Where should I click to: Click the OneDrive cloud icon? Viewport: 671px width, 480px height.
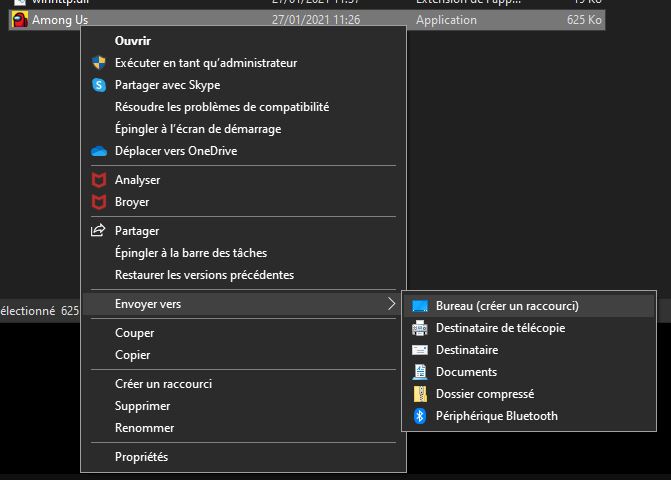click(x=98, y=151)
